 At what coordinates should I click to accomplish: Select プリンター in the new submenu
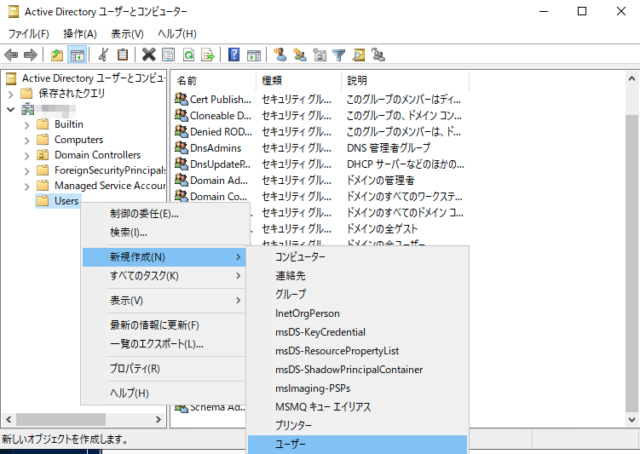pyautogui.click(x=358, y=425)
